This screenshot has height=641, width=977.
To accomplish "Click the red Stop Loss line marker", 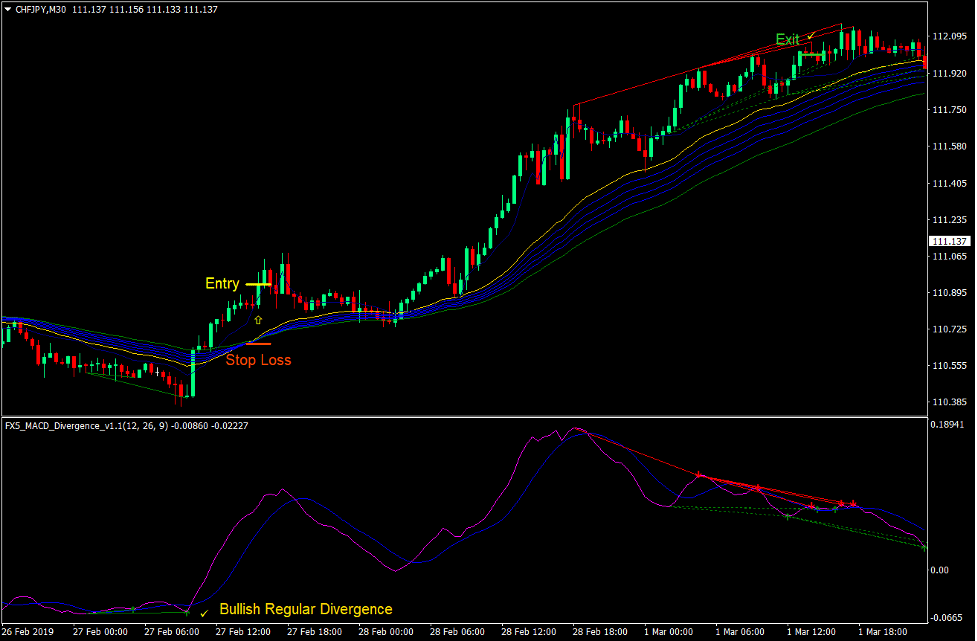I will [x=258, y=344].
